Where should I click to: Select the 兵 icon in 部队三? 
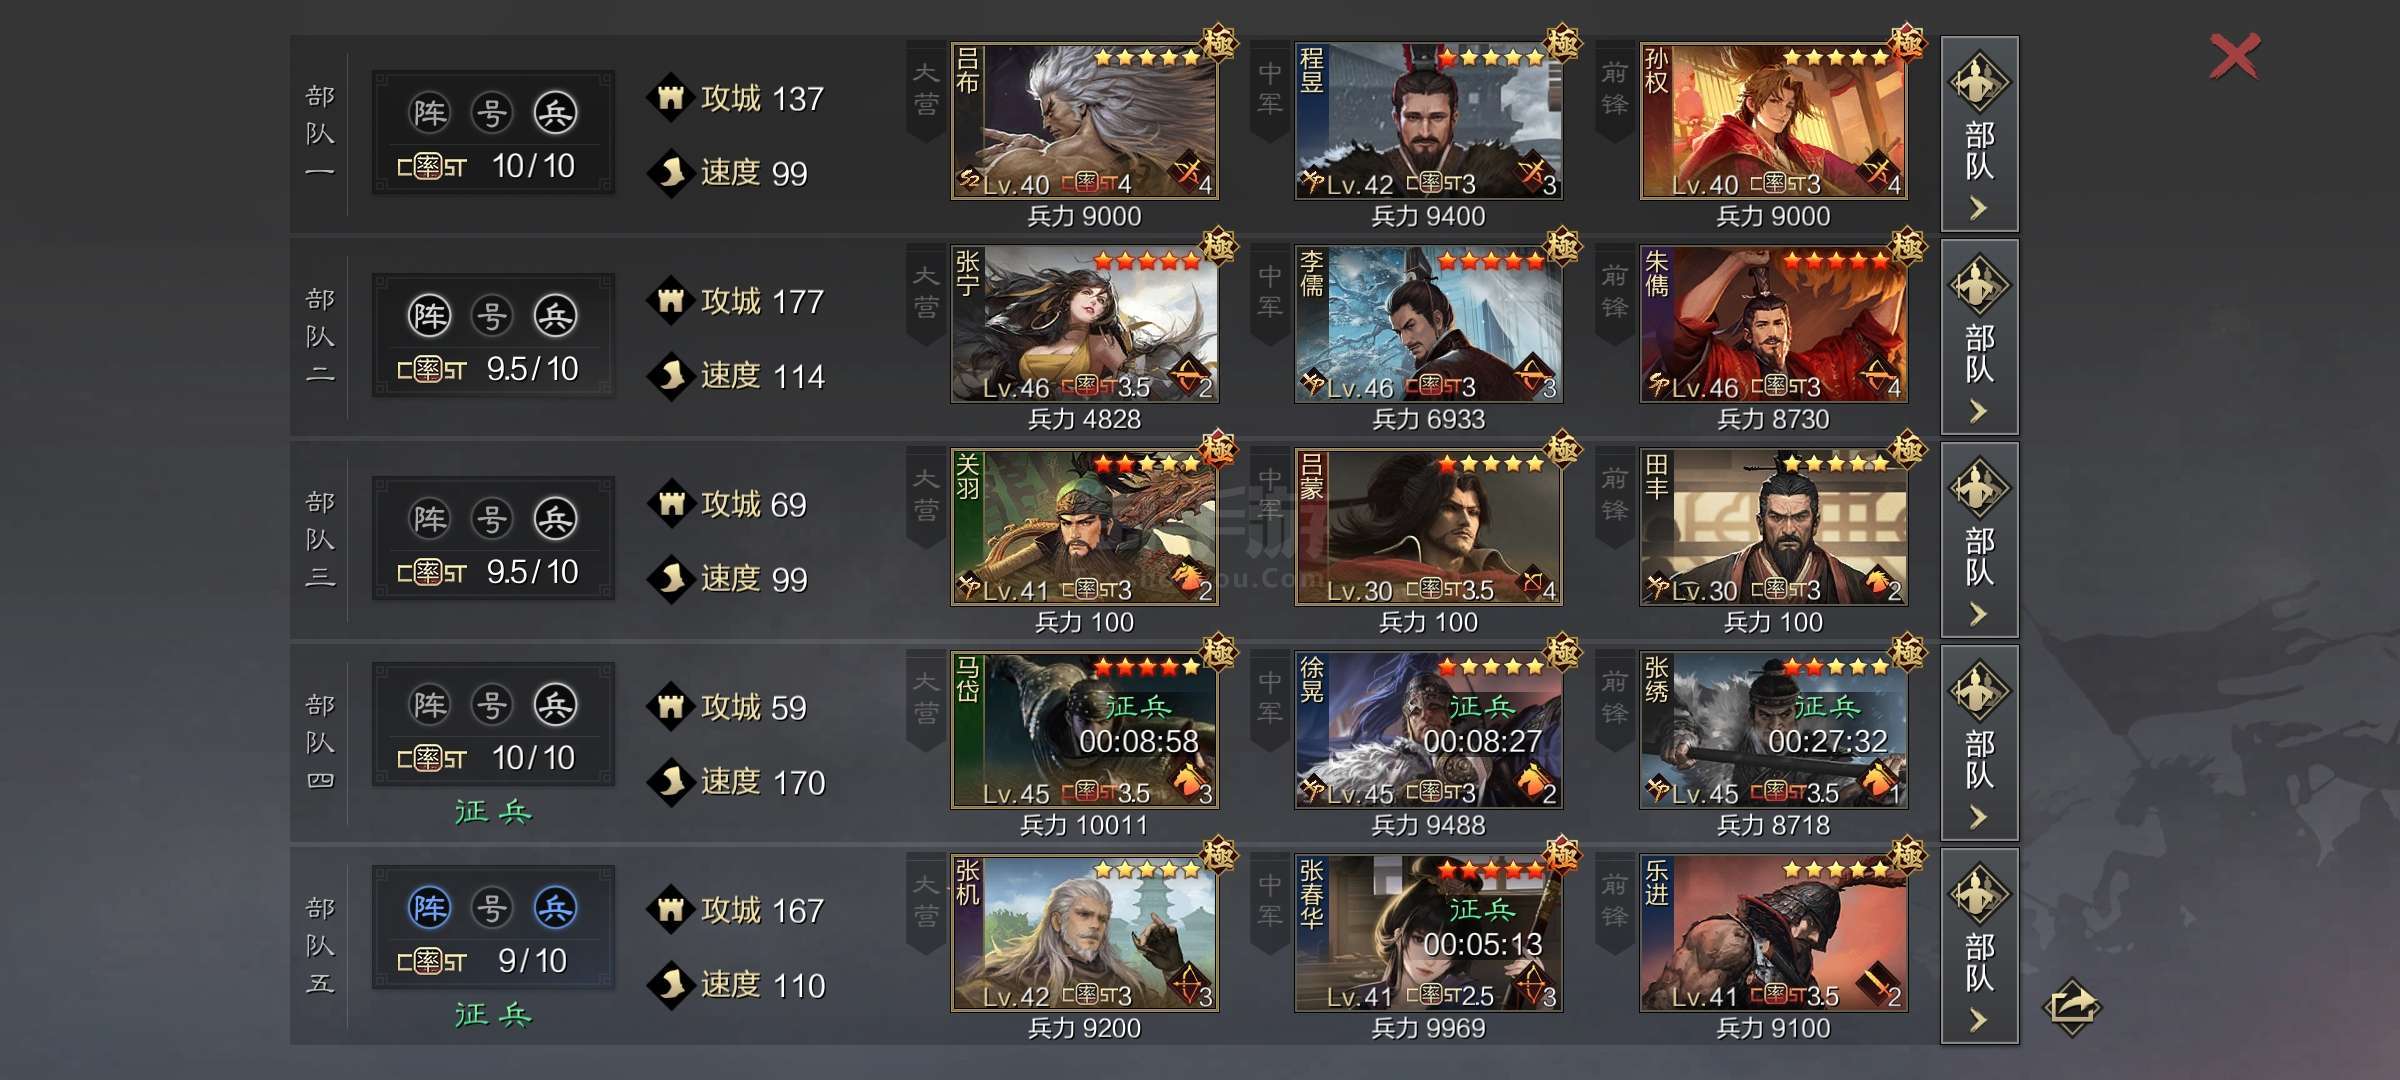pos(555,519)
